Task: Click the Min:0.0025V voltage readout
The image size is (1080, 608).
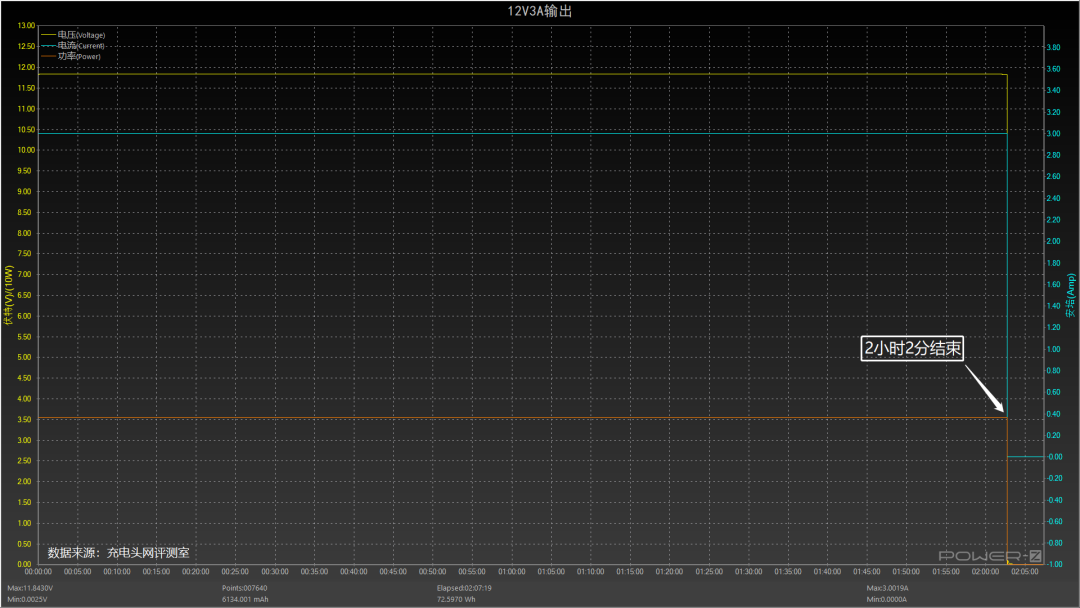Action: (28, 599)
